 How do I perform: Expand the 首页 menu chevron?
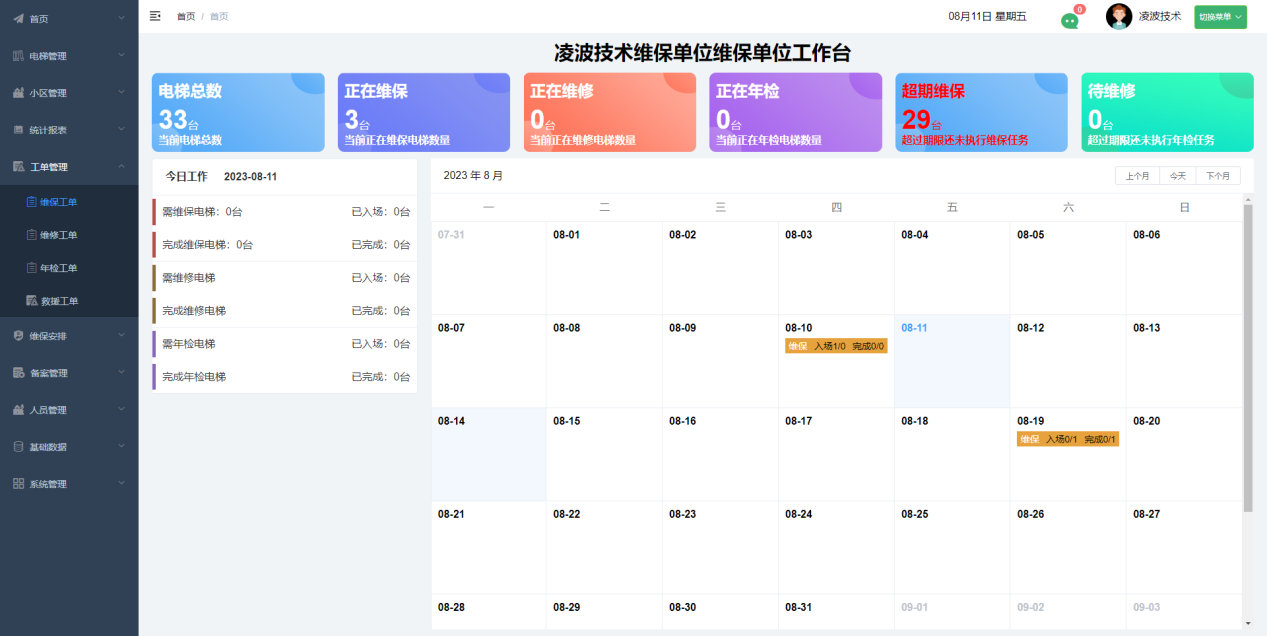(x=121, y=19)
